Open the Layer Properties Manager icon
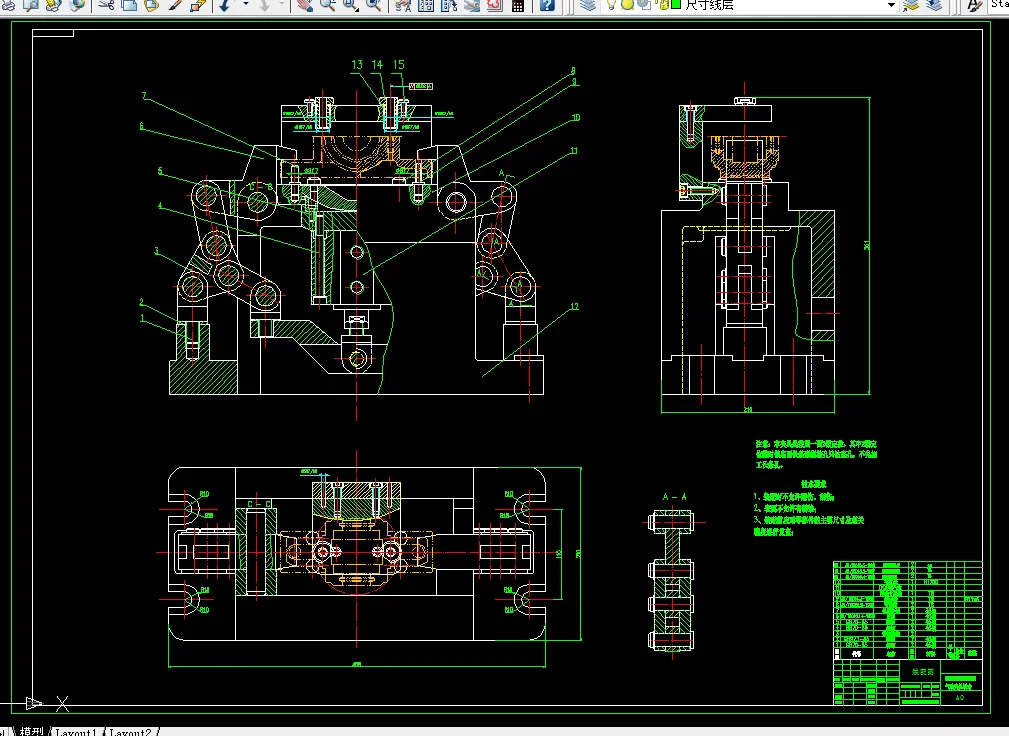Image resolution: width=1009 pixels, height=736 pixels. (588, 5)
